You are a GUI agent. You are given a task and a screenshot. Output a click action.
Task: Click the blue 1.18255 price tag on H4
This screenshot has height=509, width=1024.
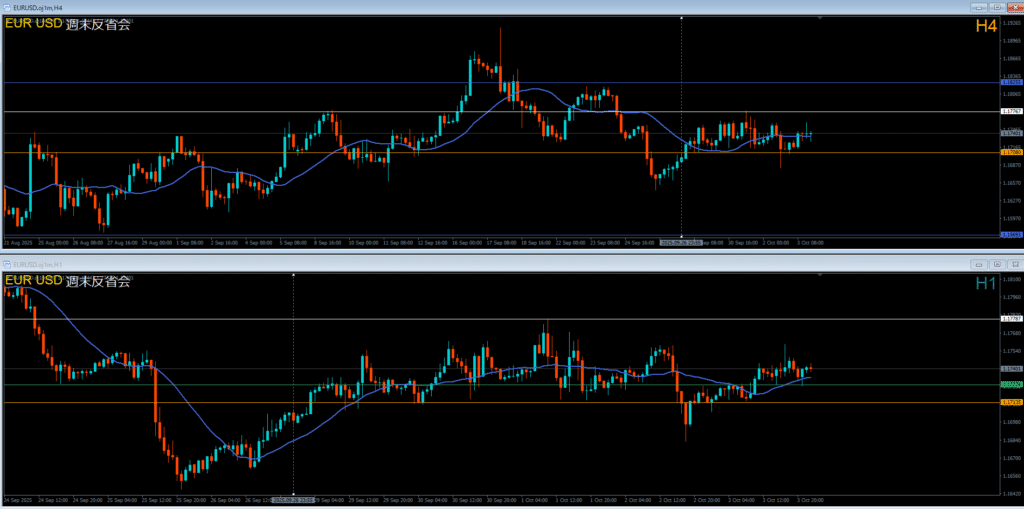(x=1010, y=82)
